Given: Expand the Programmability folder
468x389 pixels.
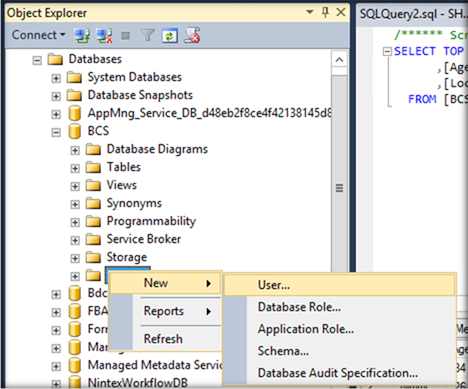Looking at the screenshot, I should click(x=75, y=222).
